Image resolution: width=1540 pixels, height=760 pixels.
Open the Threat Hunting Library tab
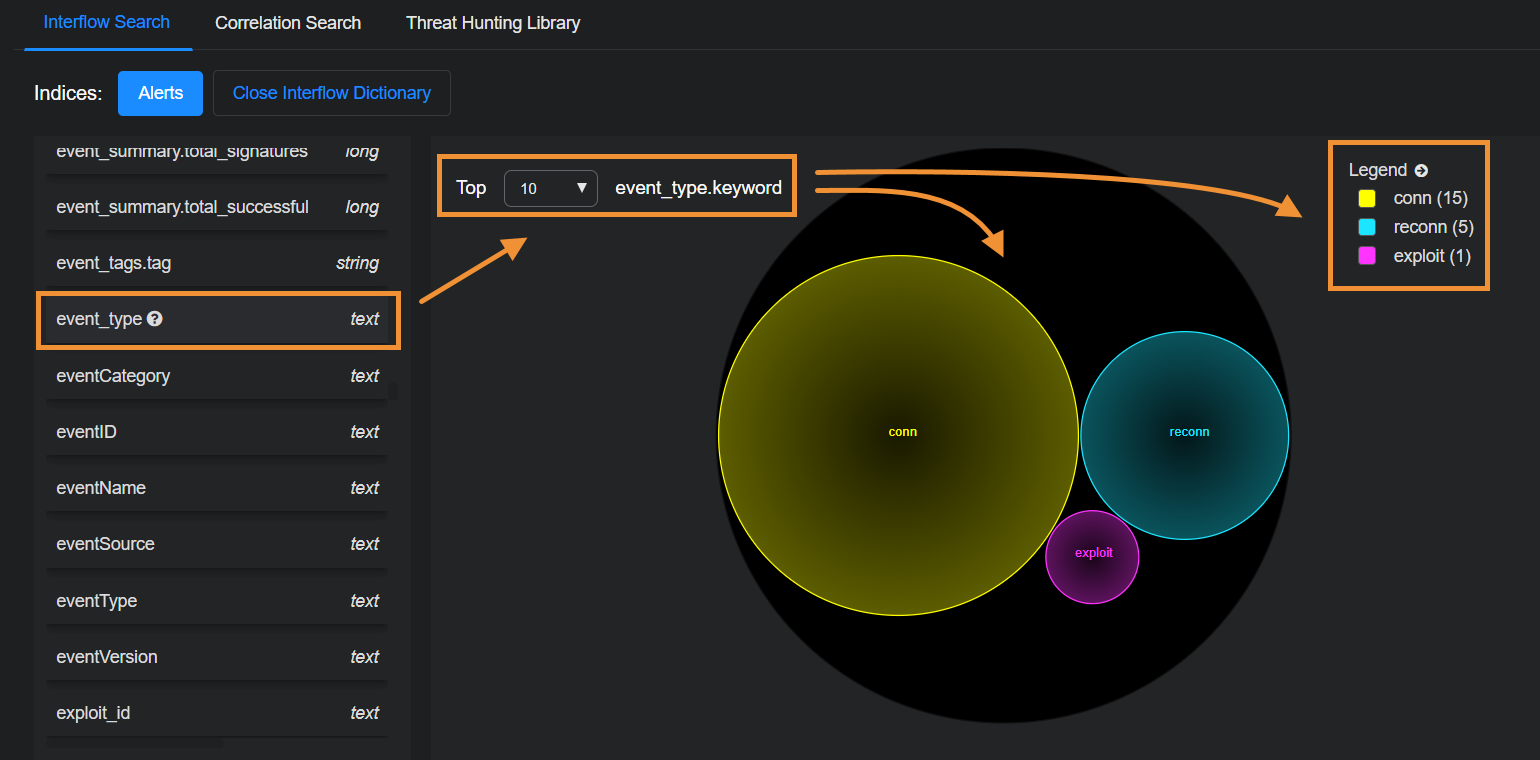tap(492, 23)
